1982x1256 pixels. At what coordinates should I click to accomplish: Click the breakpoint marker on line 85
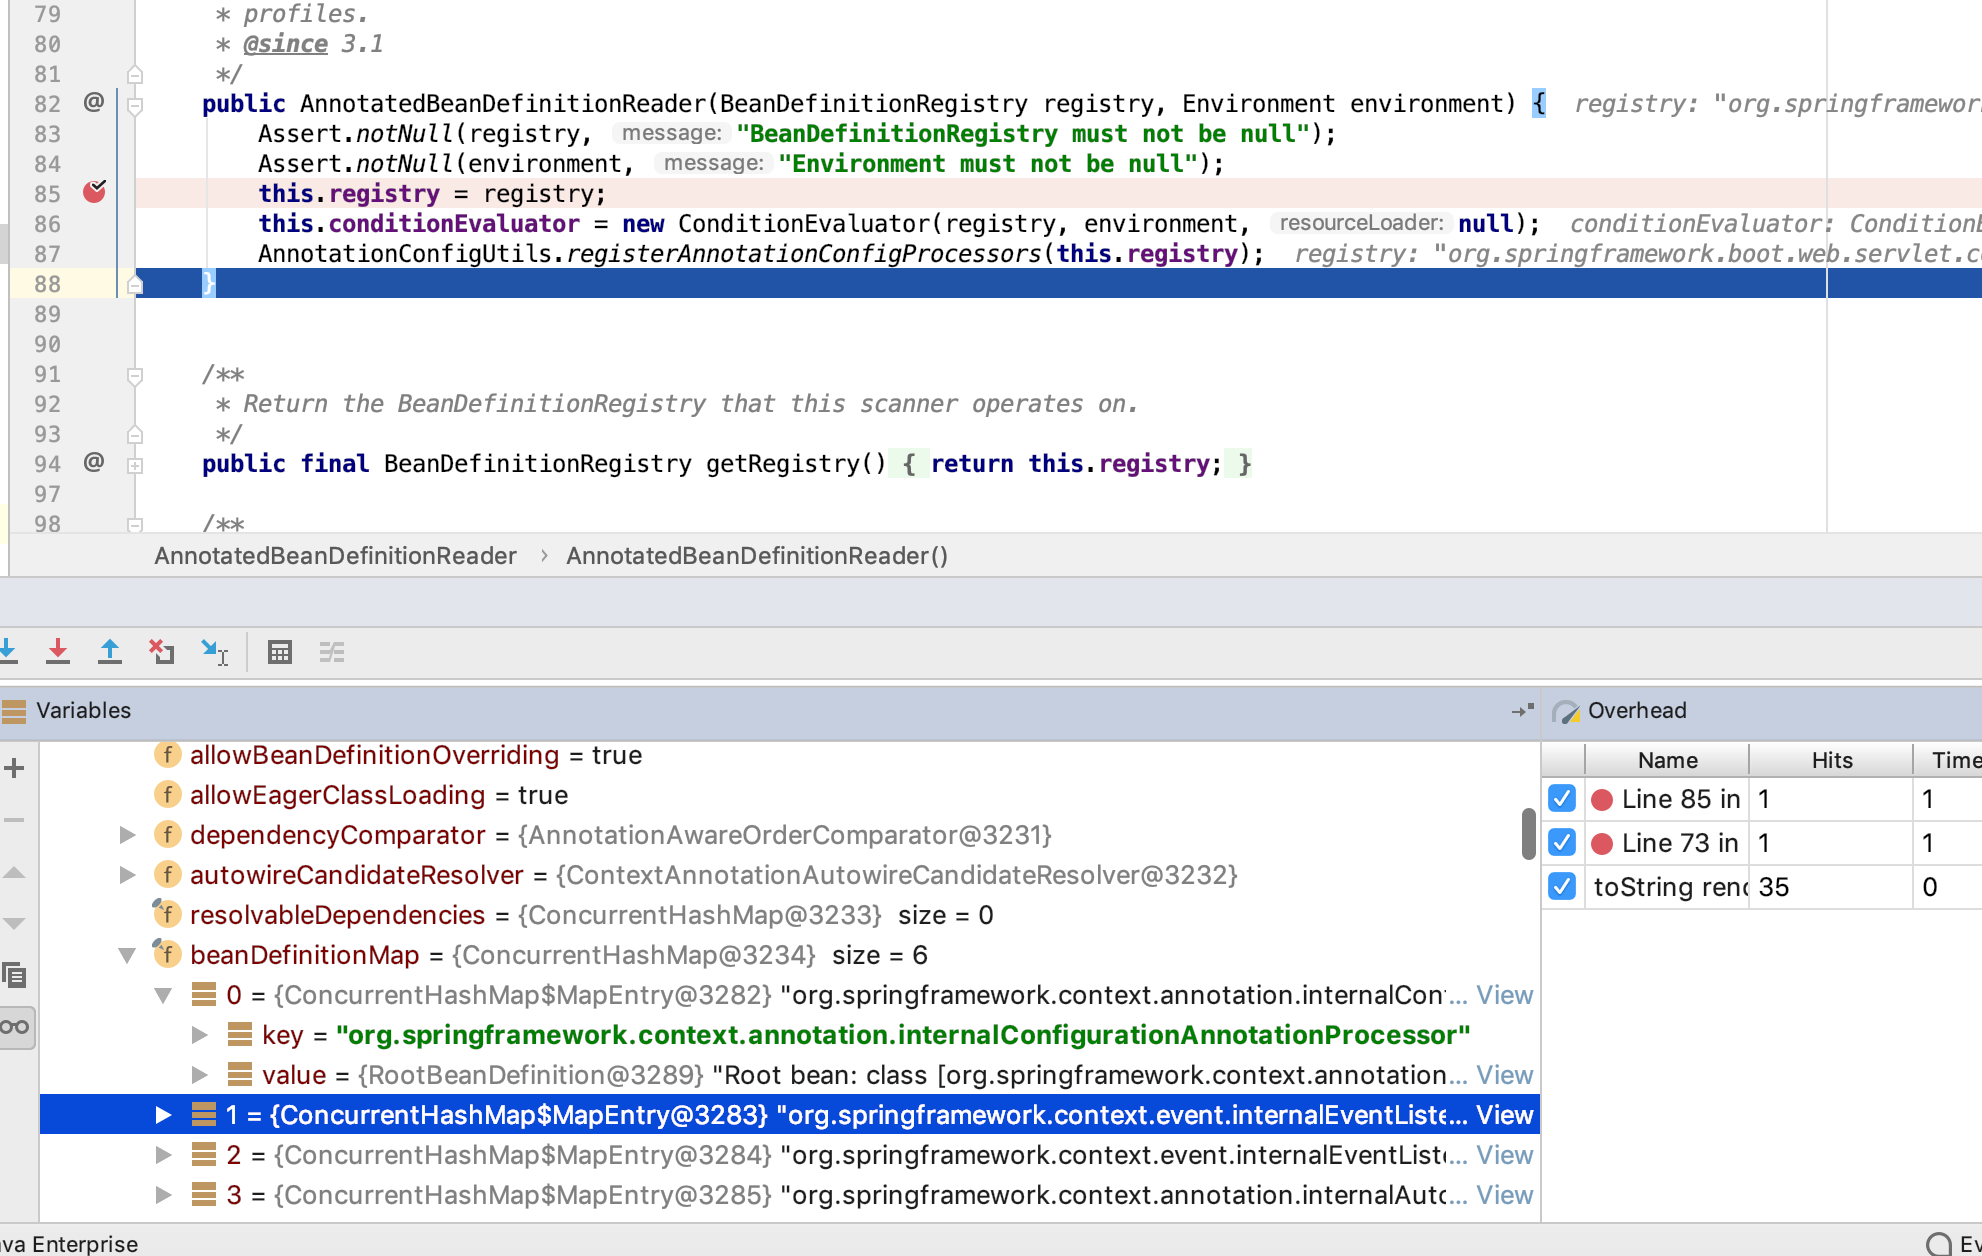pos(95,192)
